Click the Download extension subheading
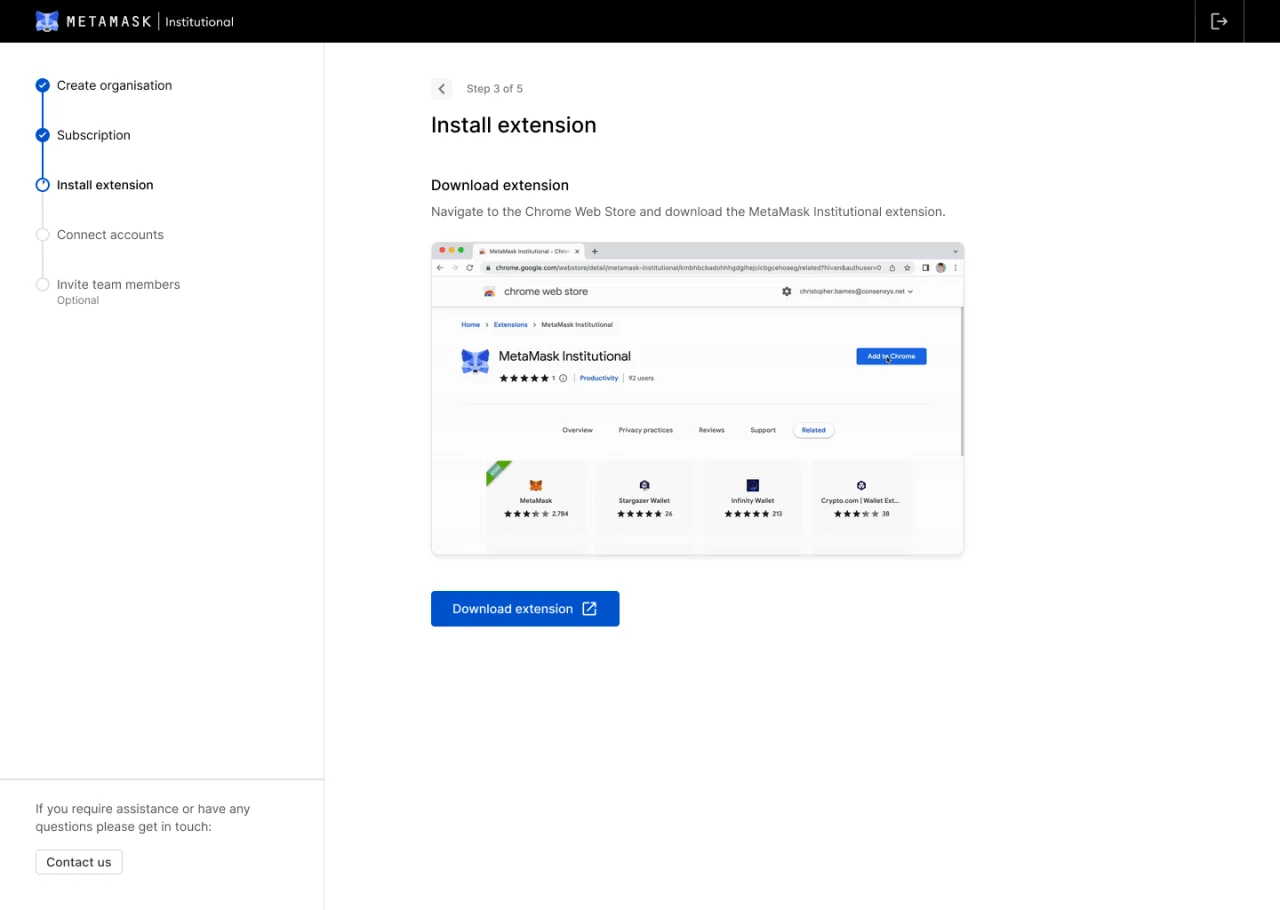 500,185
